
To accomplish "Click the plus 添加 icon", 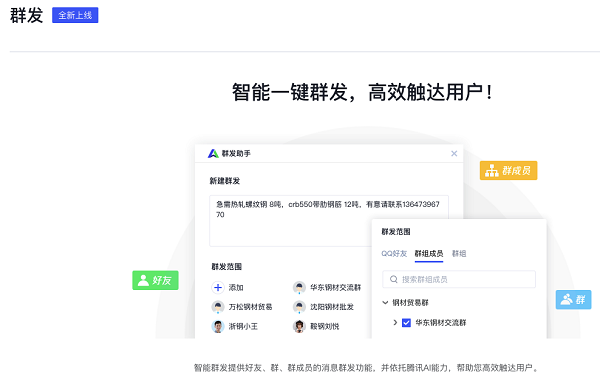I will click(x=218, y=287).
